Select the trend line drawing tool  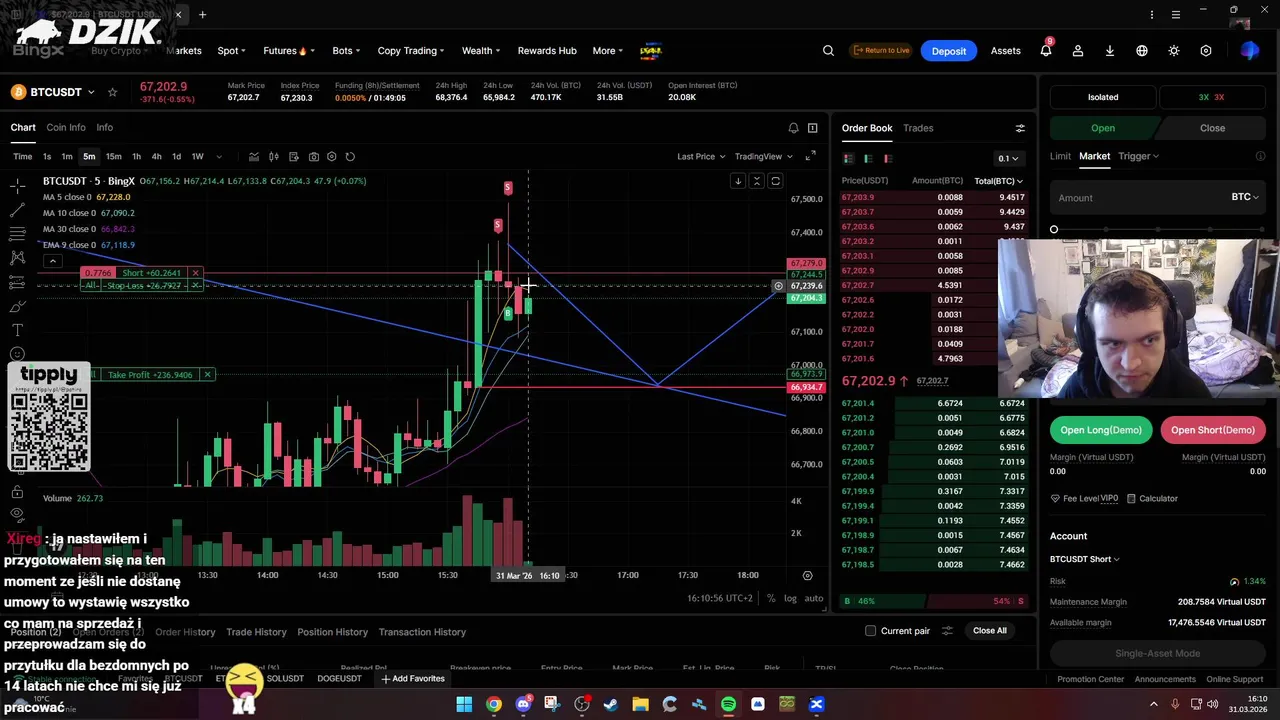point(17,210)
